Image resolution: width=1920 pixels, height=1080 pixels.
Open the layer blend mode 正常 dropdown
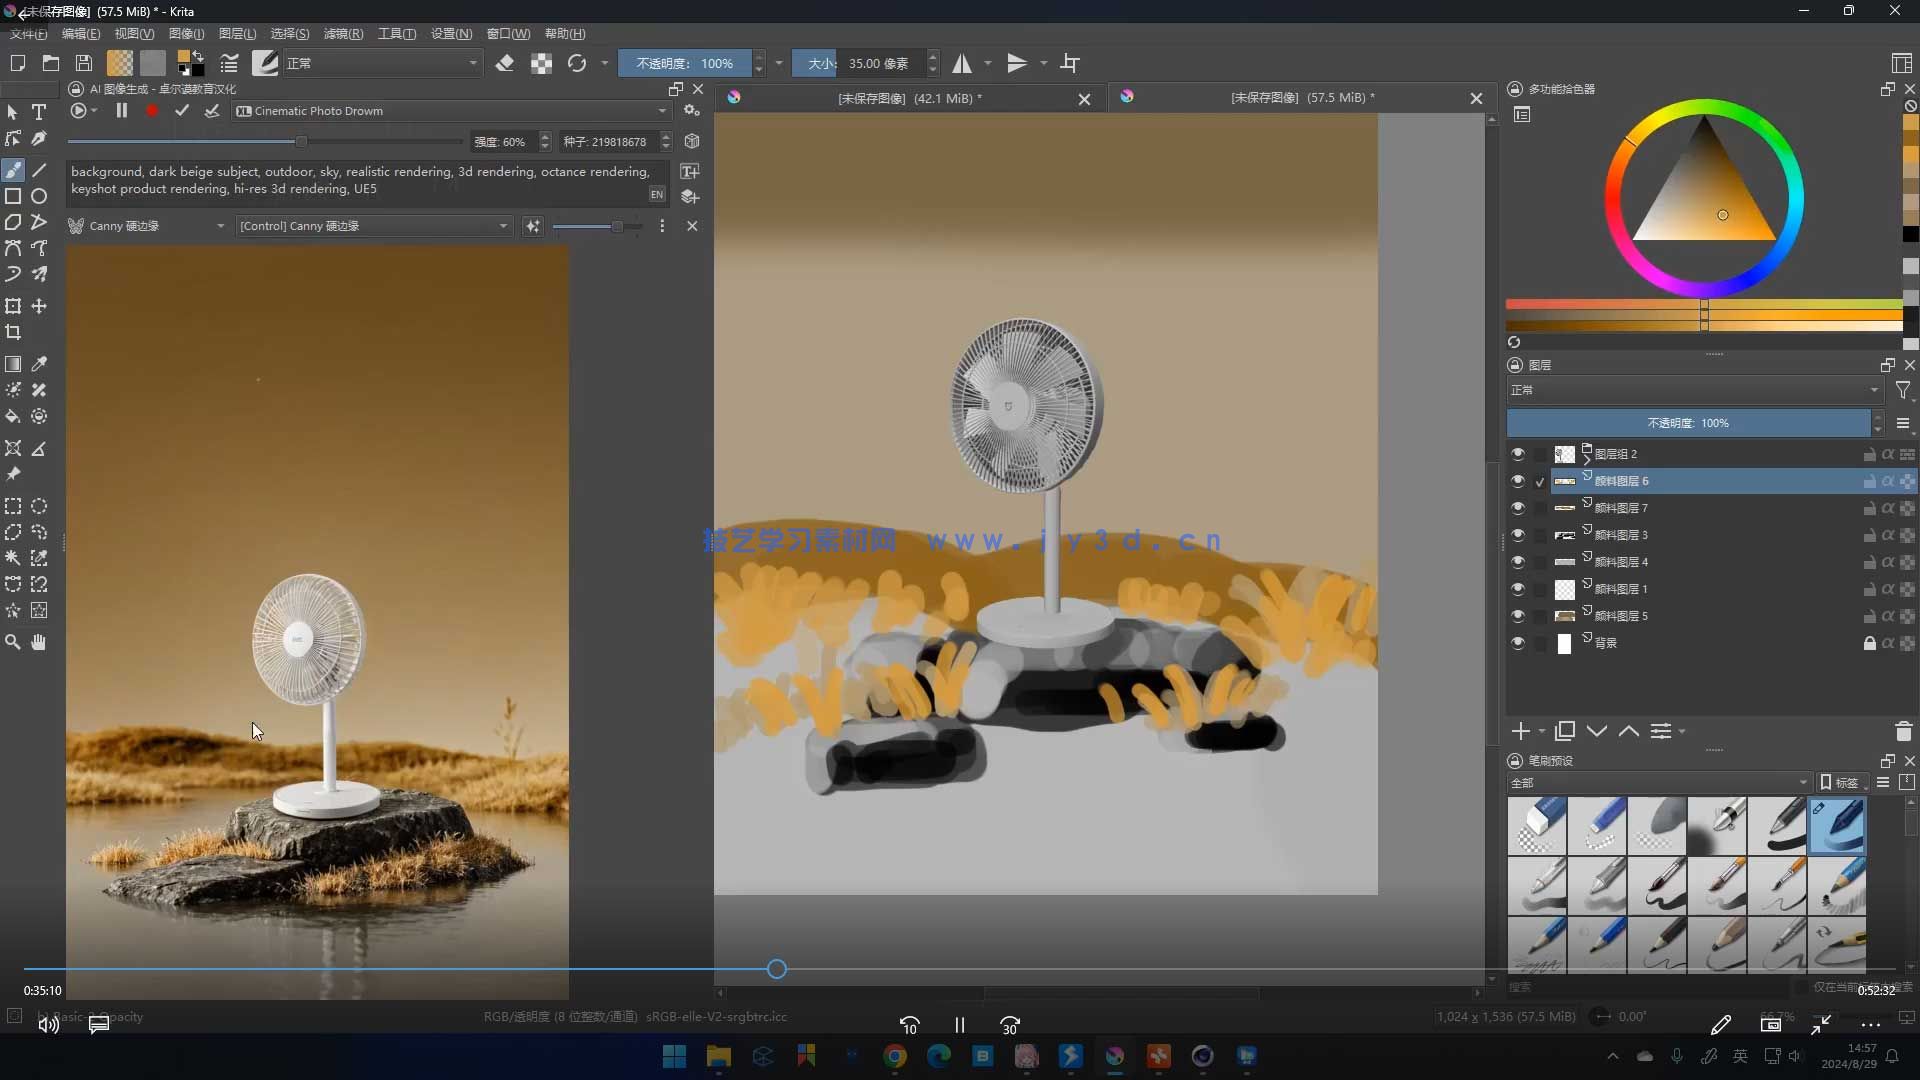tap(1694, 390)
